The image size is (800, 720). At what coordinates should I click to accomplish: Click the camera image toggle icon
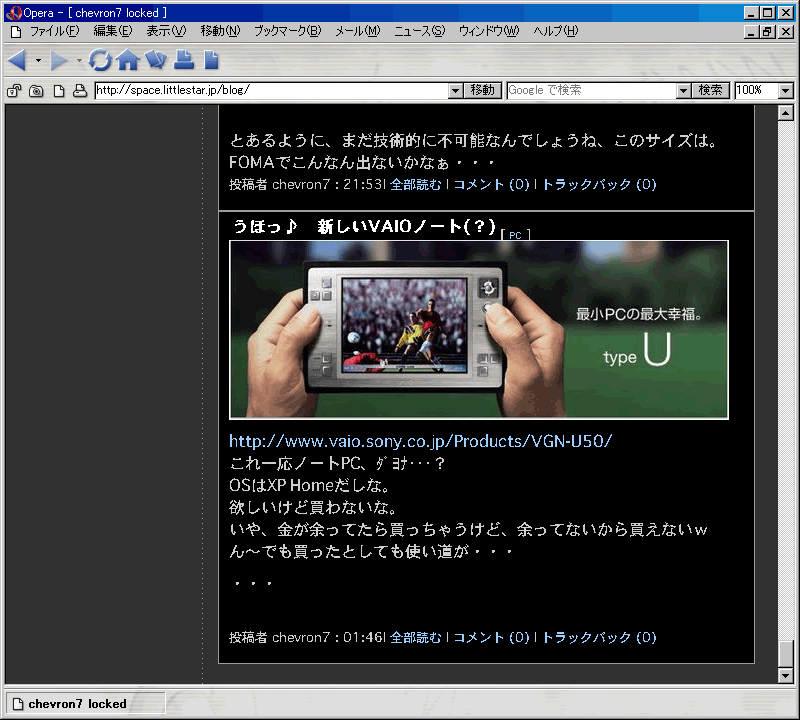(x=36, y=91)
